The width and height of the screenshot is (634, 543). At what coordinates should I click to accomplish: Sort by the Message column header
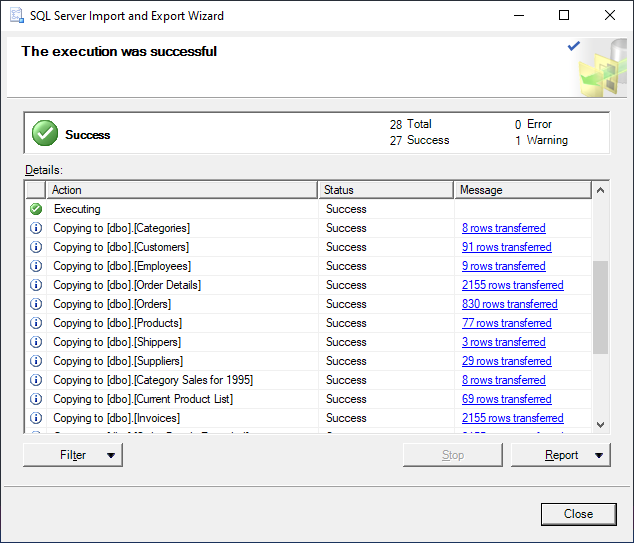[x=523, y=190]
